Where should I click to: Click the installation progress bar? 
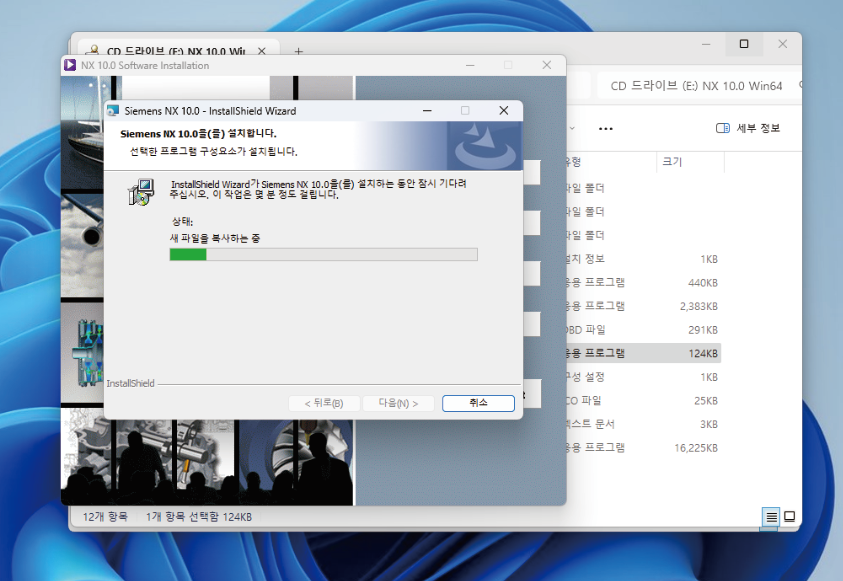324,254
